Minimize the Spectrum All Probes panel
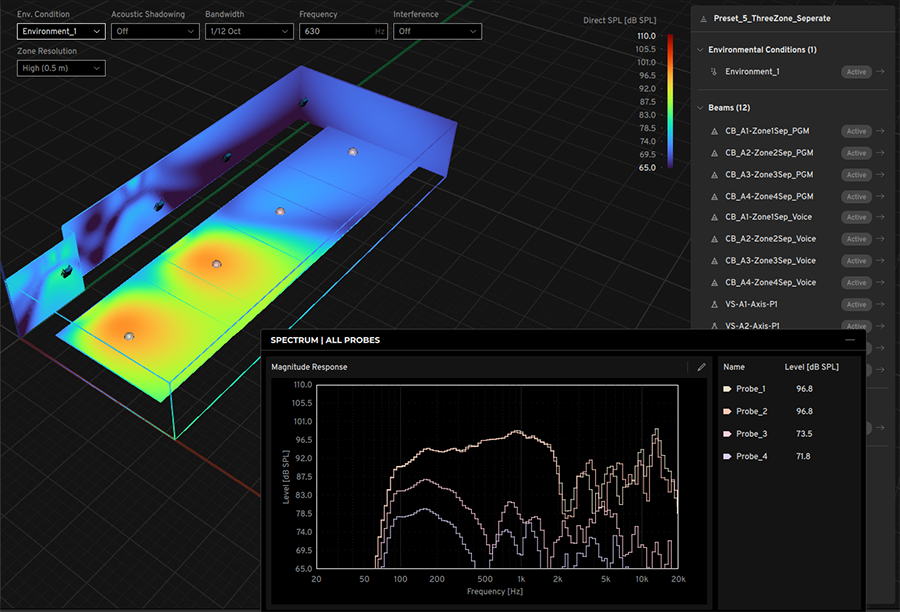Screen dimensions: 900x612 click(x=850, y=340)
